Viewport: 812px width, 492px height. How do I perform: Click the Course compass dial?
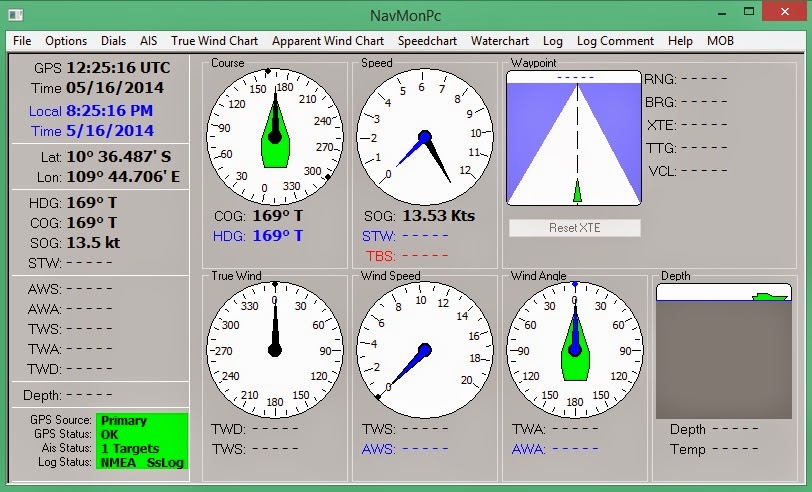[274, 137]
